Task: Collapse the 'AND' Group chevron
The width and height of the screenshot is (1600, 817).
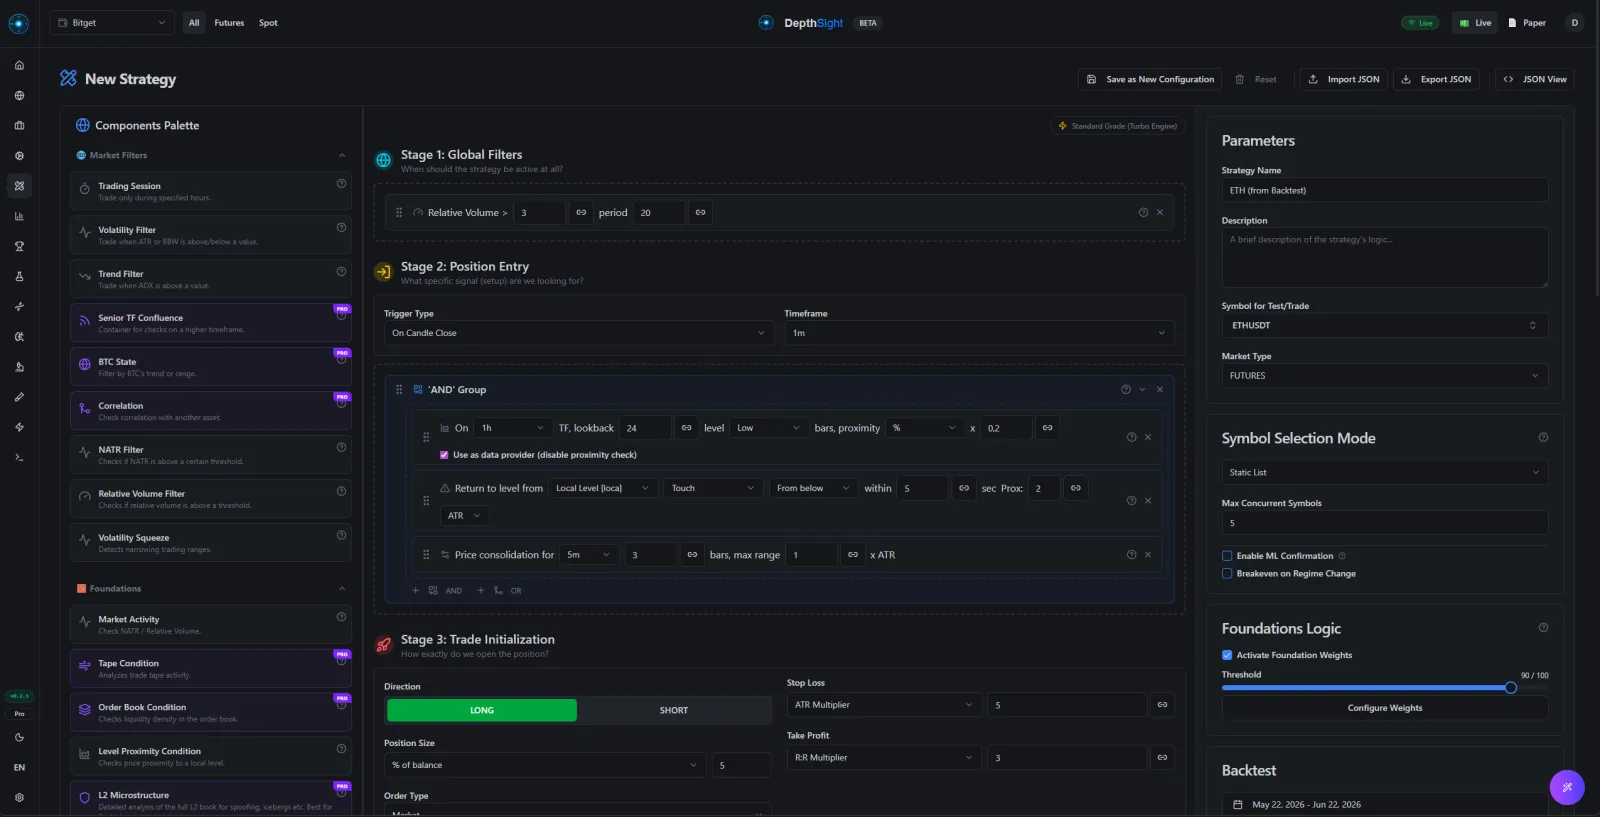Action: pyautogui.click(x=1142, y=389)
